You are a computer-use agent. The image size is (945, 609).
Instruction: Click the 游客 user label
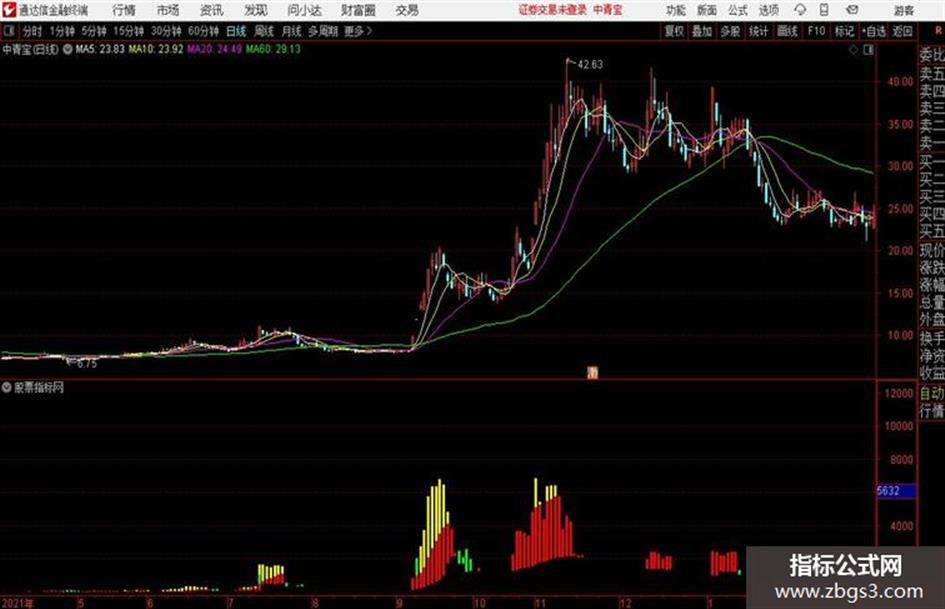tap(904, 10)
